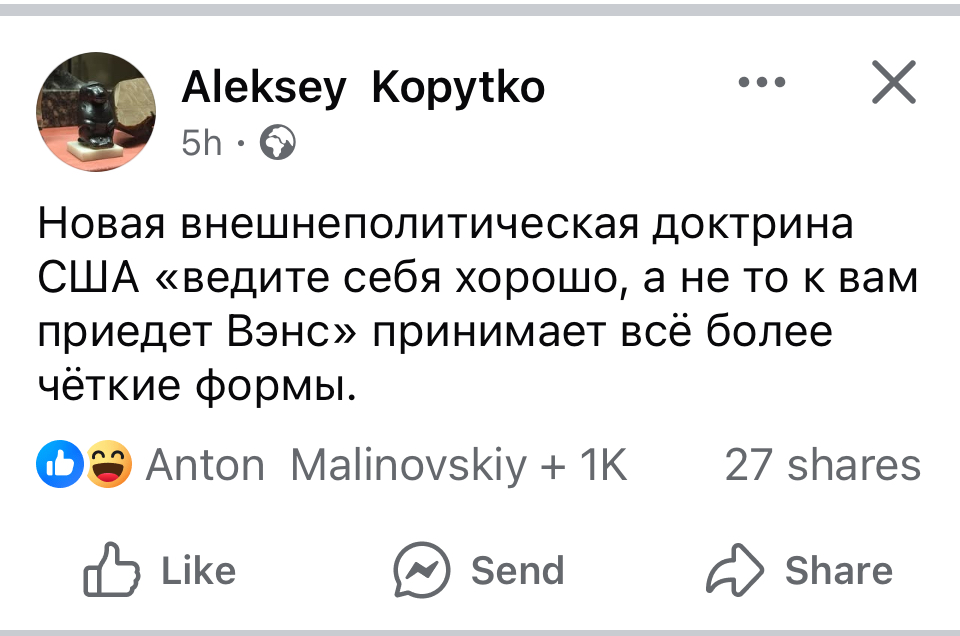Click the Haha laughing emoji reaction
The height and width of the screenshot is (636, 960).
107,465
